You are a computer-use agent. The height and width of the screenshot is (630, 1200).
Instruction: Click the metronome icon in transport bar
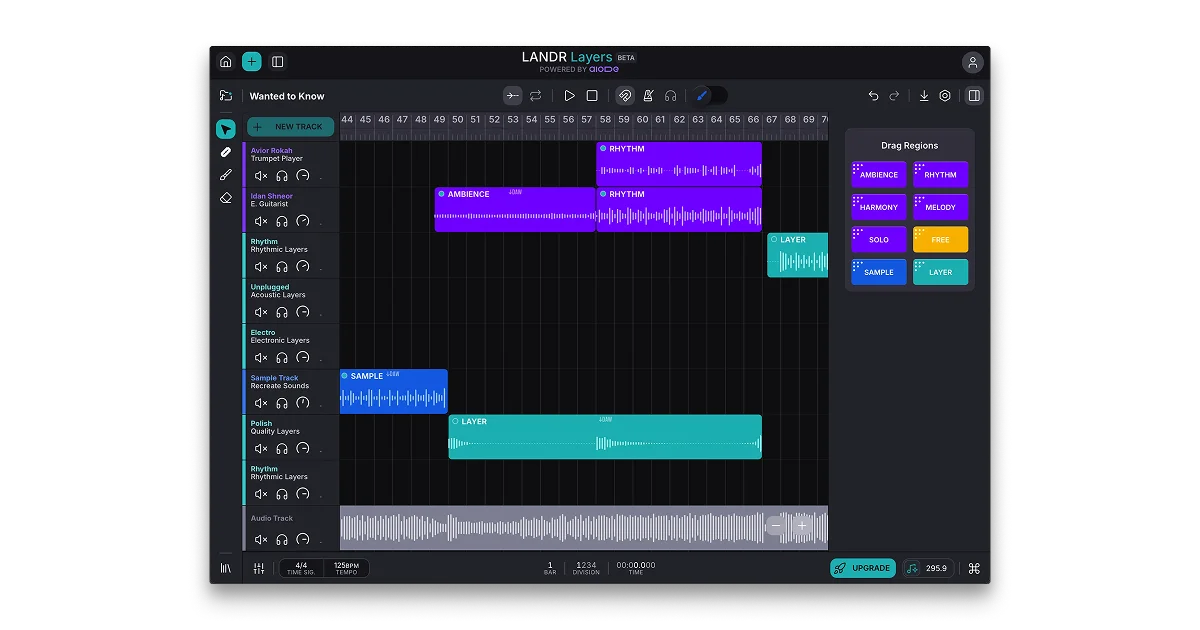point(648,96)
